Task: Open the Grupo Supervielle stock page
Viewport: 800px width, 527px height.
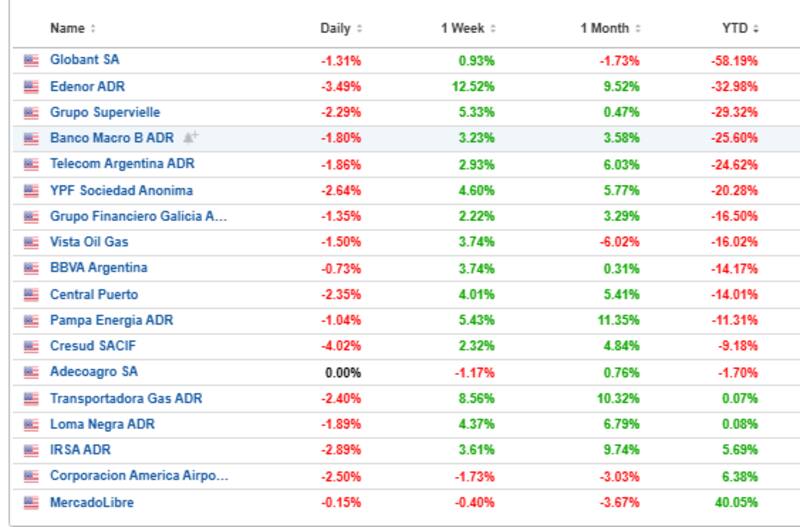Action: click(x=105, y=112)
